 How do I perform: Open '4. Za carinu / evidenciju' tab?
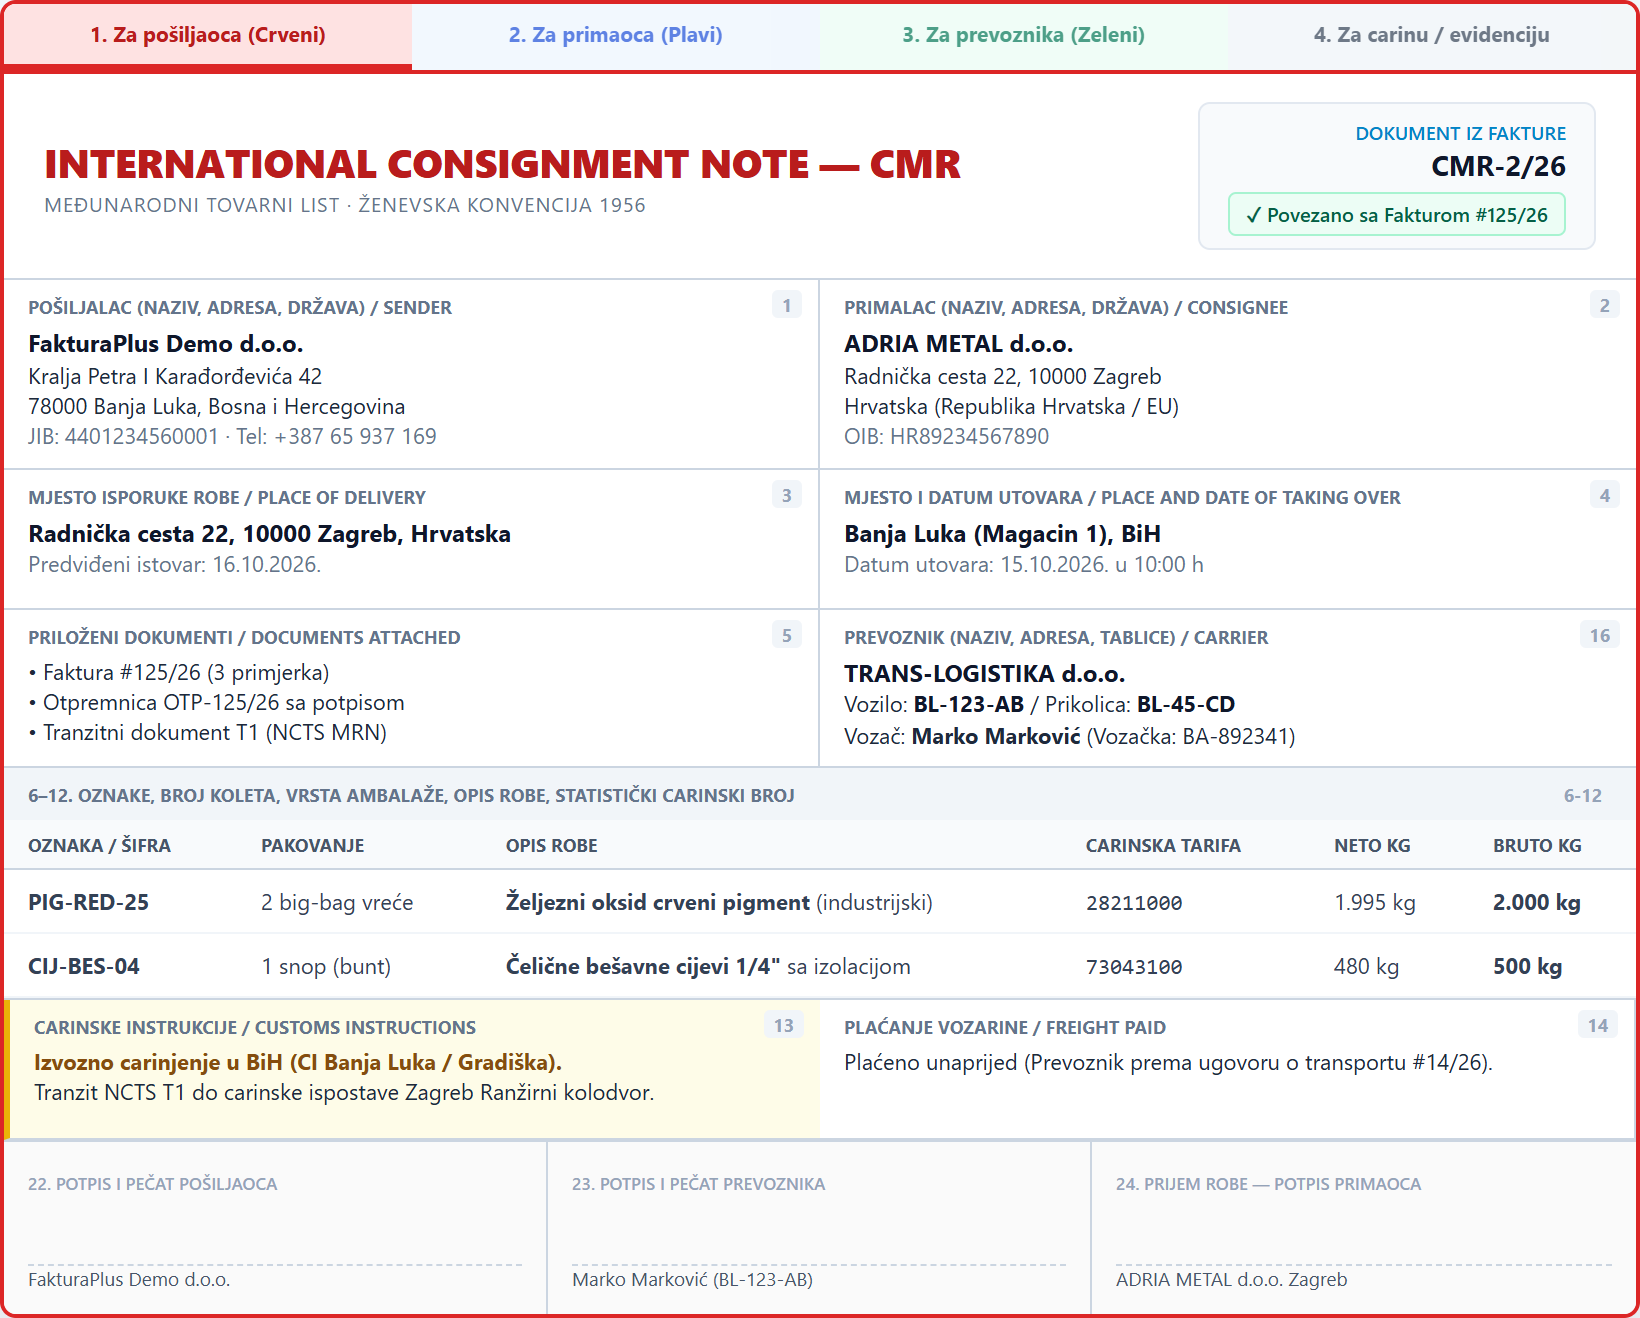(x=1432, y=36)
